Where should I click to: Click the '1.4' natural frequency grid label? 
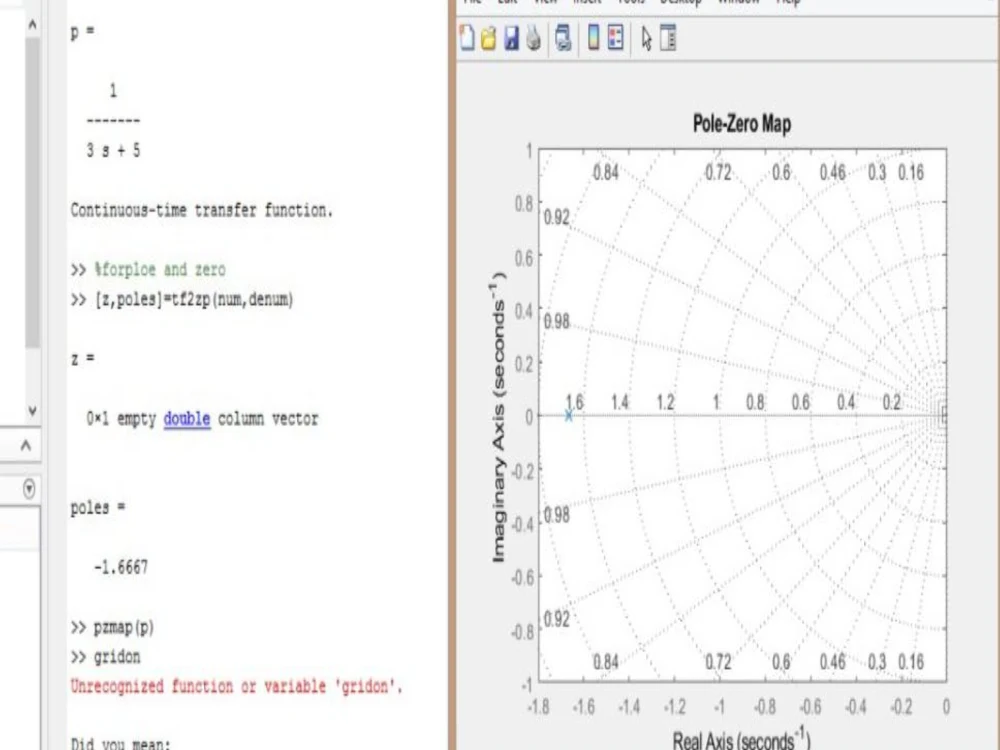tap(620, 402)
